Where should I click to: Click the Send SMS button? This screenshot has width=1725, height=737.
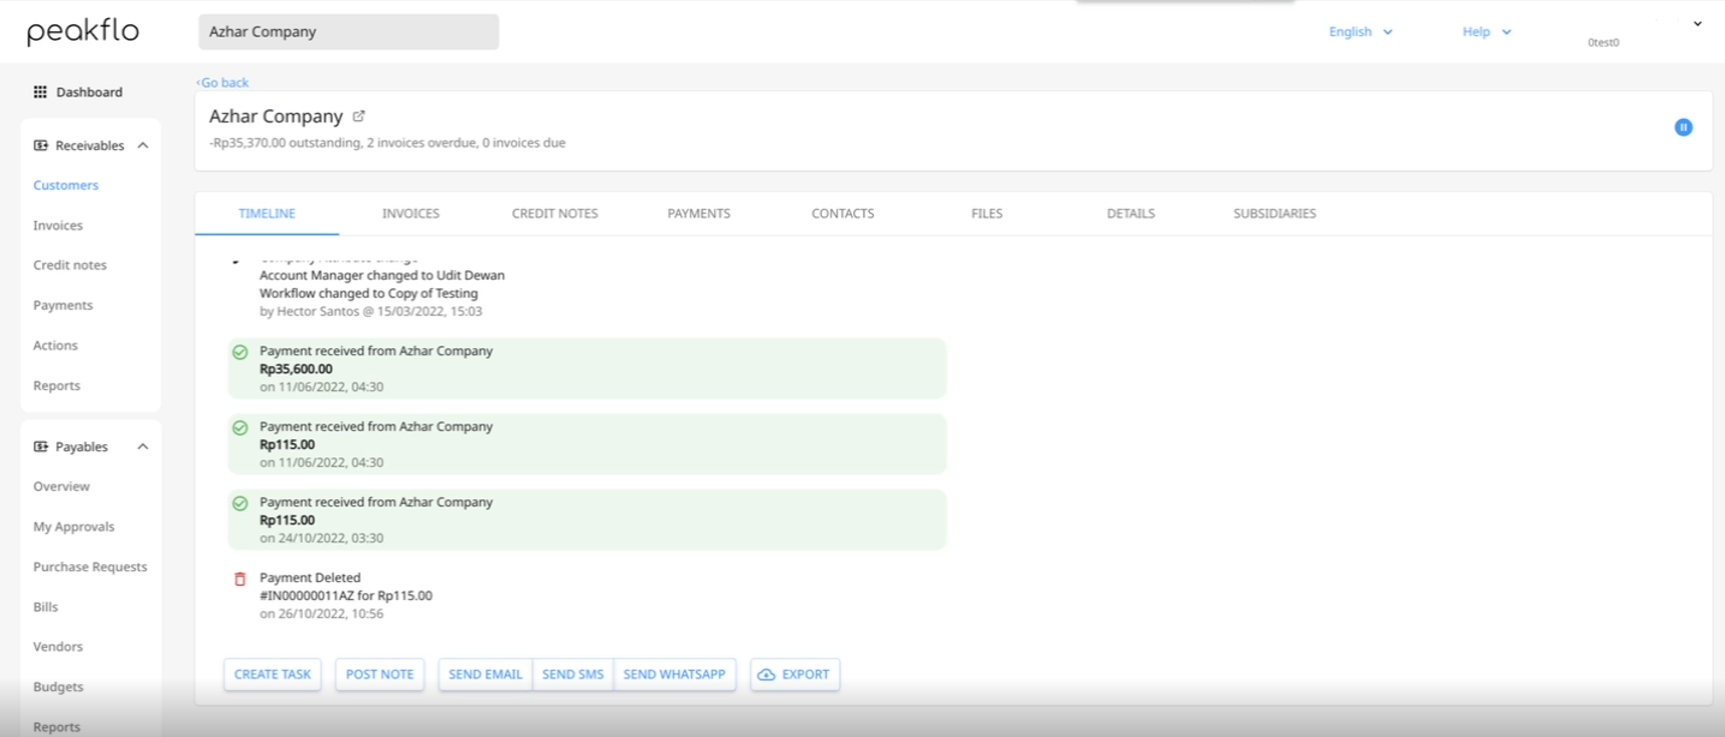click(573, 675)
